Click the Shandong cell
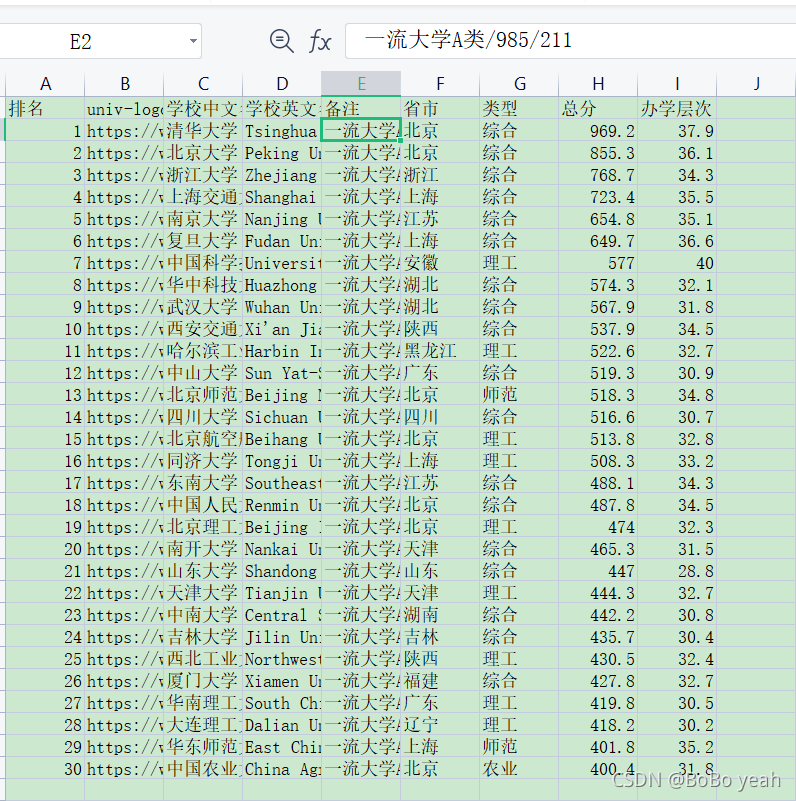 (282, 571)
